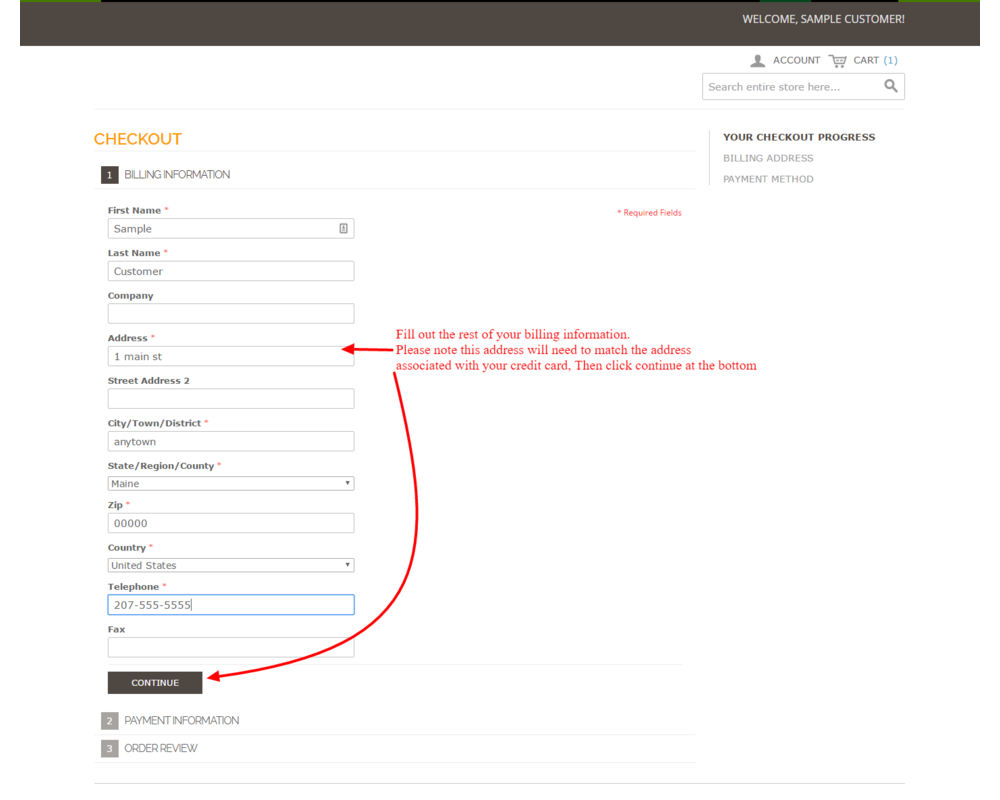Open the Country dropdown
The image size is (1000, 800).
coord(230,566)
